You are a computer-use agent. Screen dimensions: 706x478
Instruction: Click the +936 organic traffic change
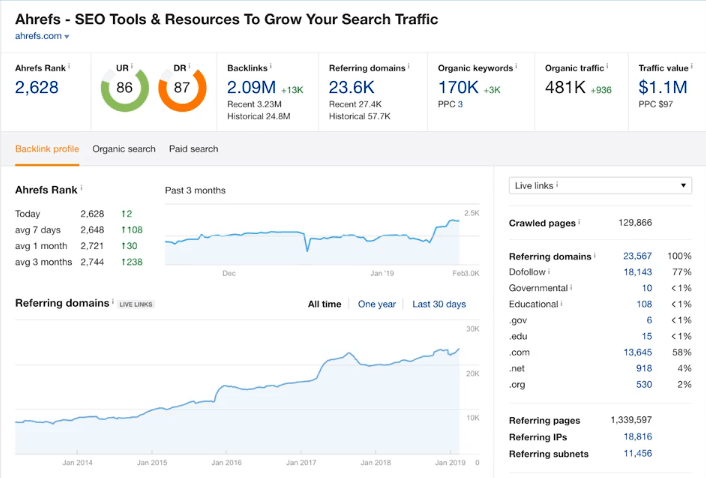[x=601, y=90]
